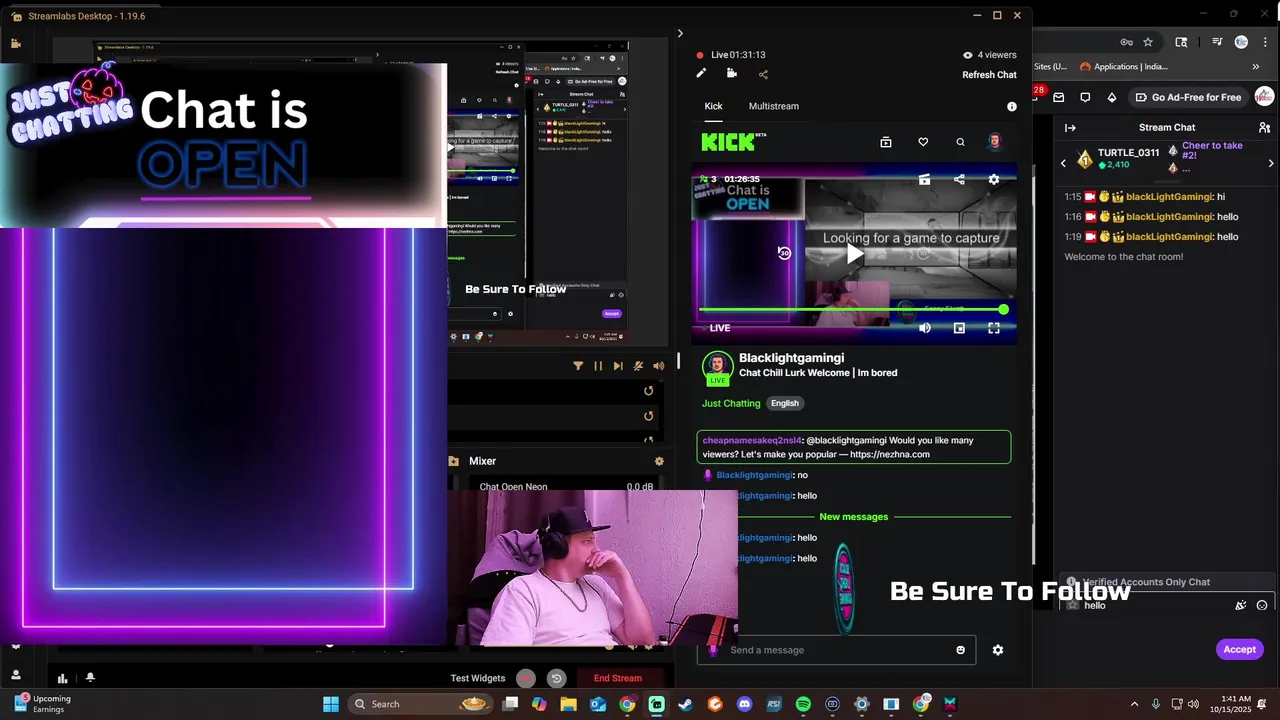Open Twitch bits diamond icon in Chrome
1280x720 pixels.
point(1111,97)
